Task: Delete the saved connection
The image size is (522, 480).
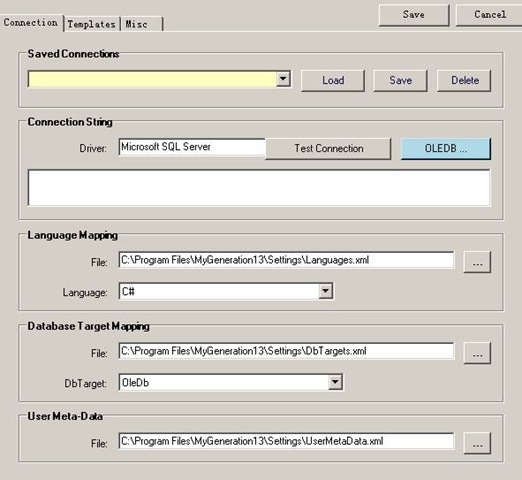Action: [x=464, y=80]
